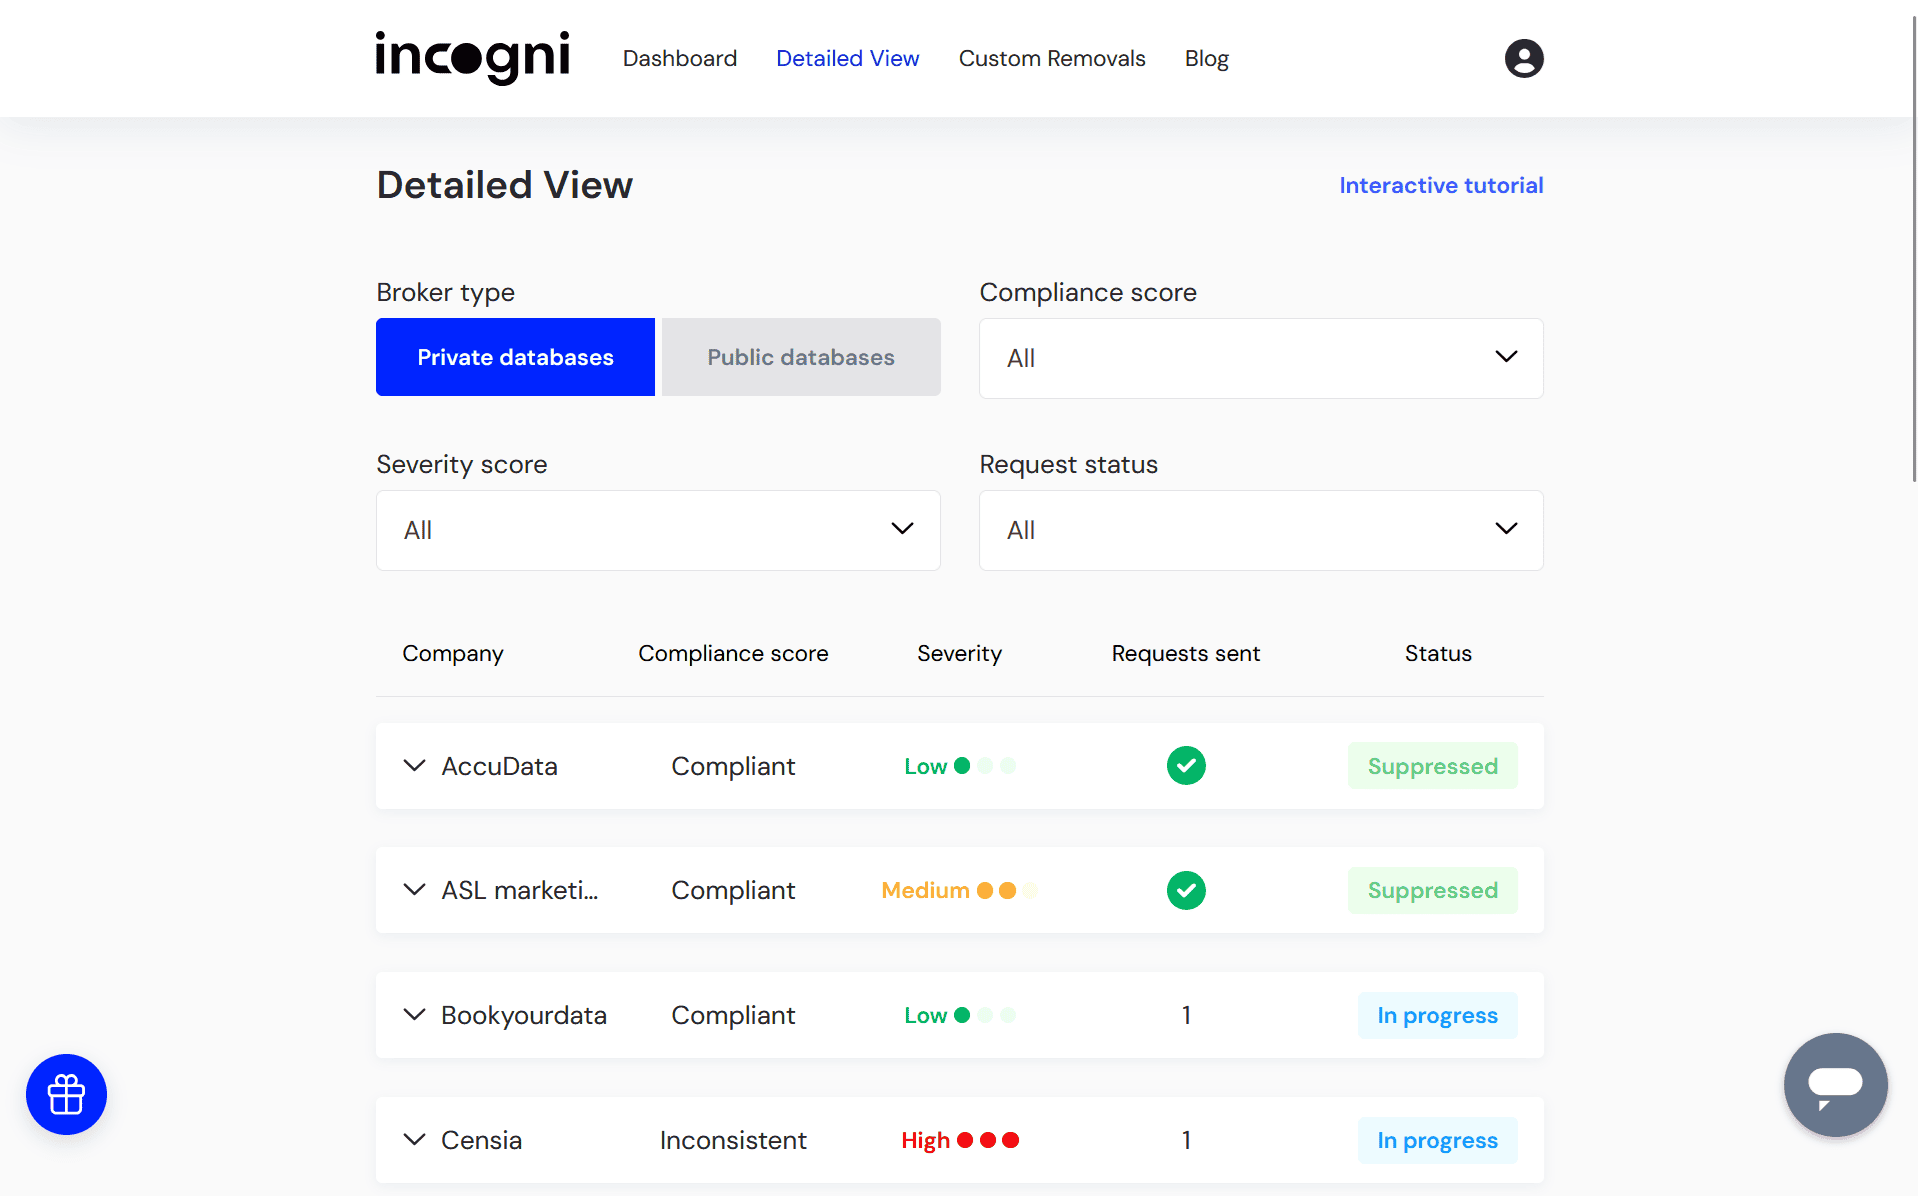This screenshot has width=1918, height=1196.
Task: Open the chat support bubble
Action: pos(1835,1084)
